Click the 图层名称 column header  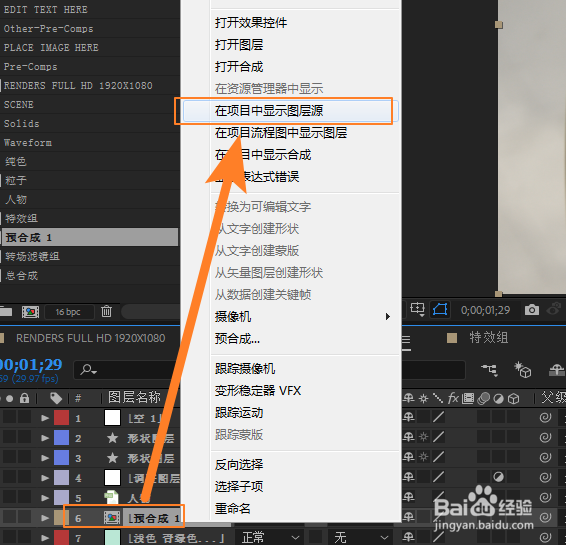pyautogui.click(x=134, y=397)
